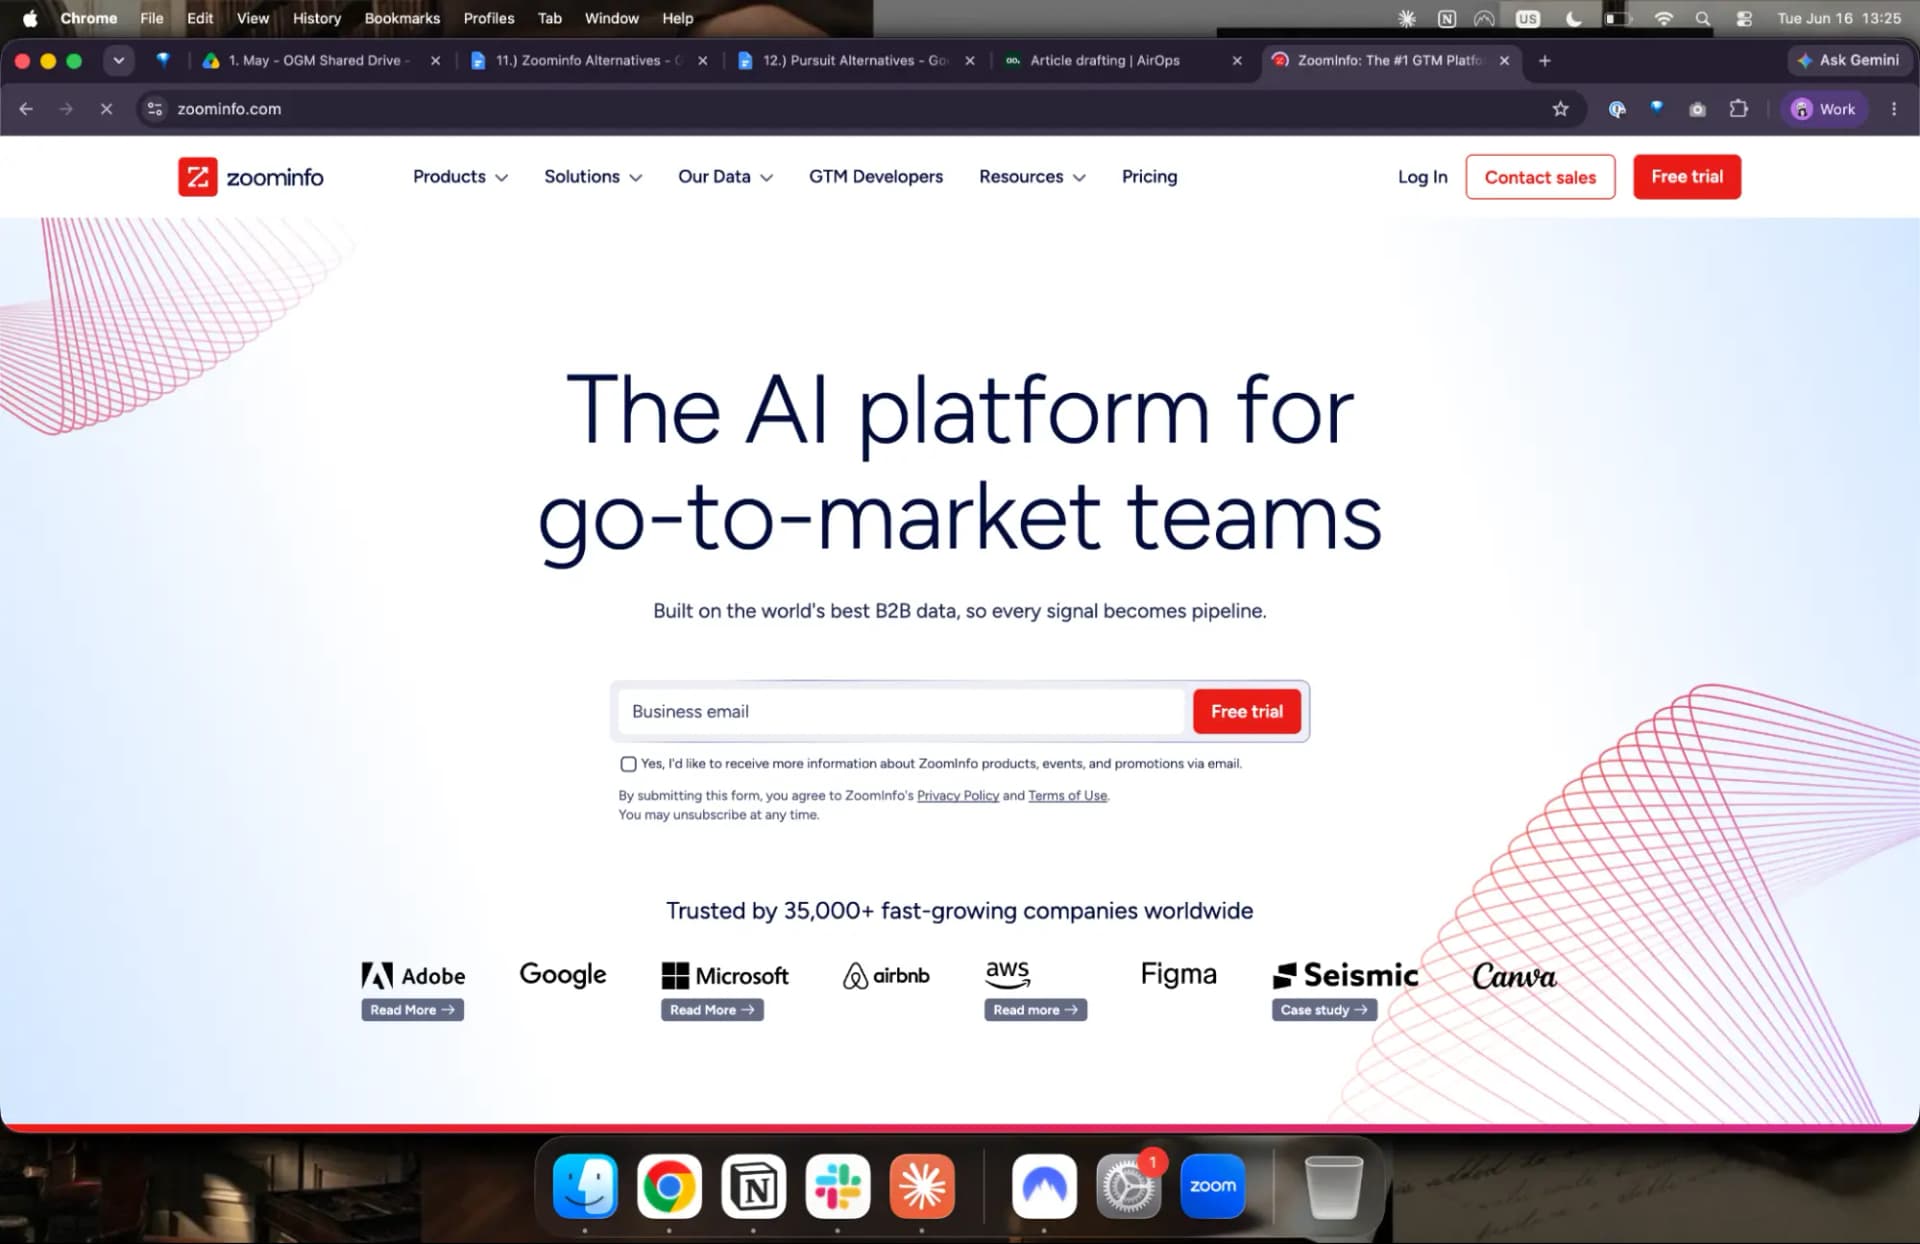Image resolution: width=1920 pixels, height=1244 pixels.
Task: Open Slack from the dock
Action: pos(838,1186)
